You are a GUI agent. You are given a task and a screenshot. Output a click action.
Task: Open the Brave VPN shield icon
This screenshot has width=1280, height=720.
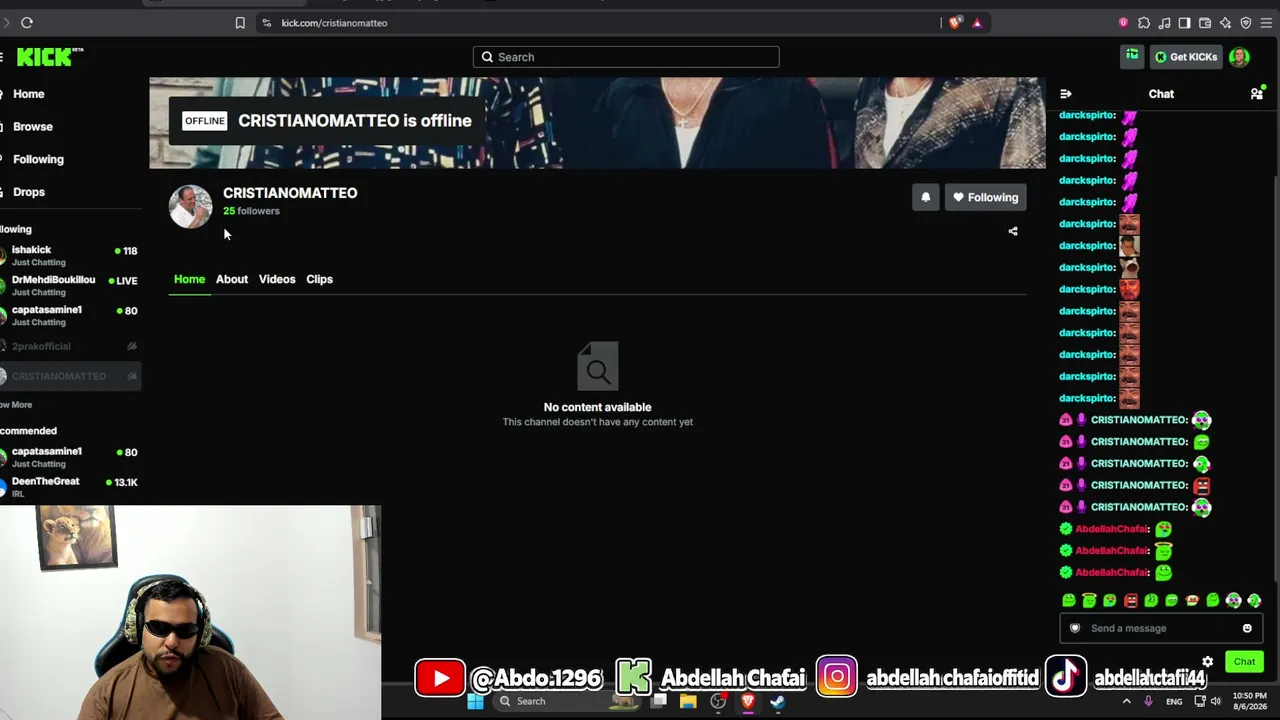click(x=1246, y=23)
